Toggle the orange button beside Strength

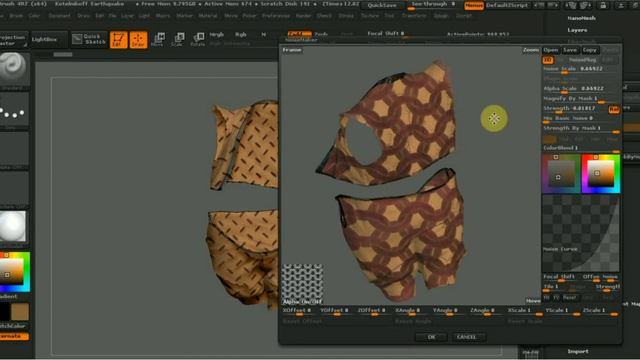[x=613, y=109]
